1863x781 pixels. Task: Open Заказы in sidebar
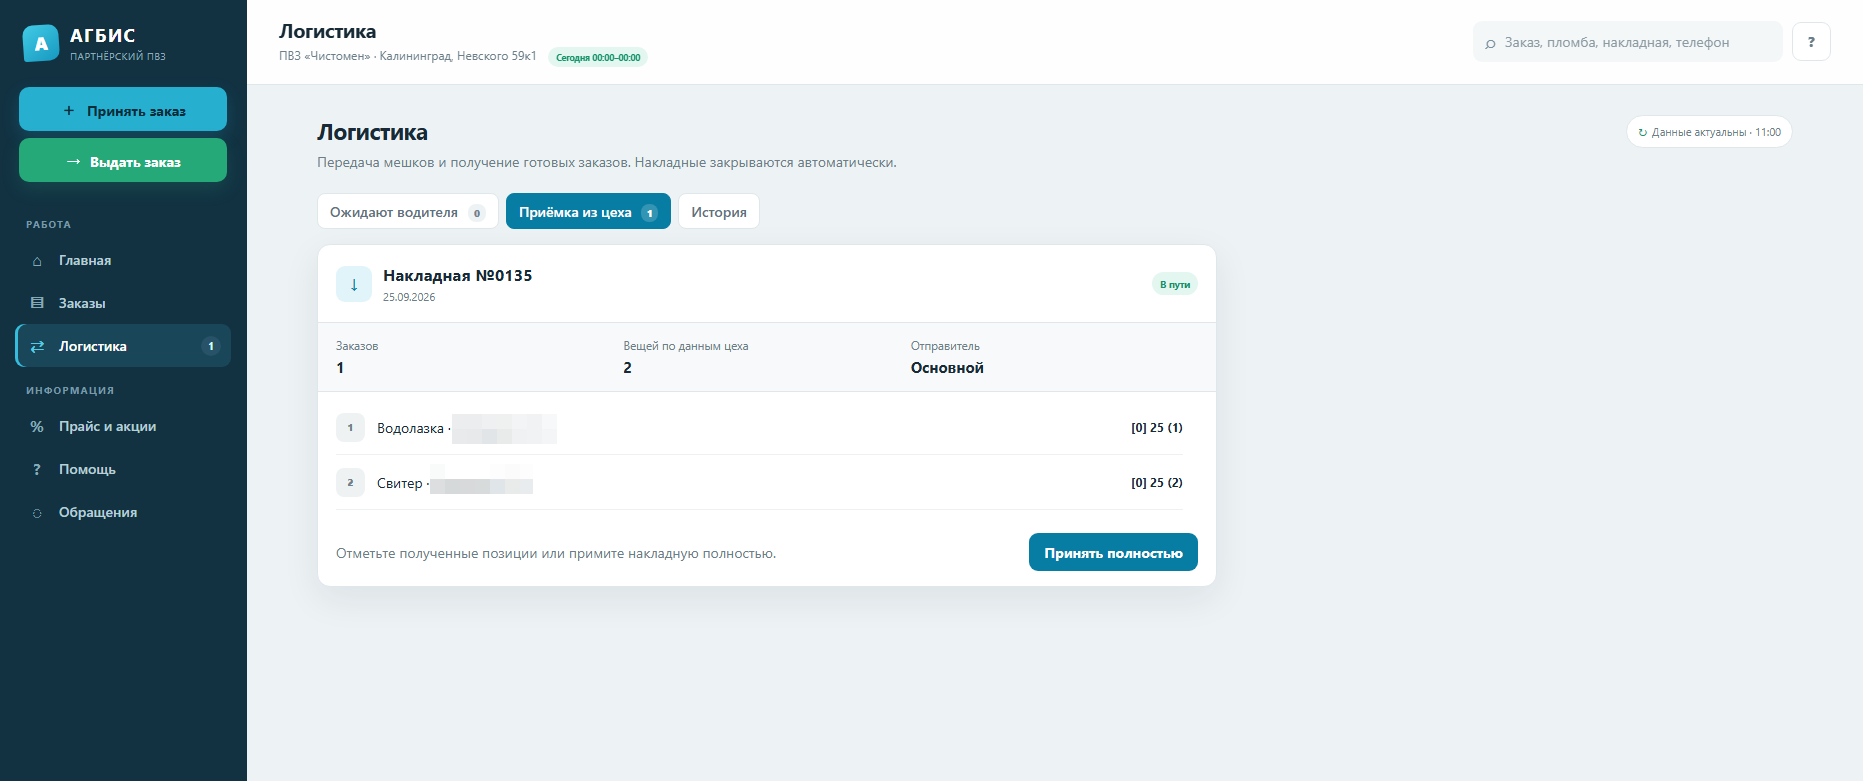[x=123, y=303]
